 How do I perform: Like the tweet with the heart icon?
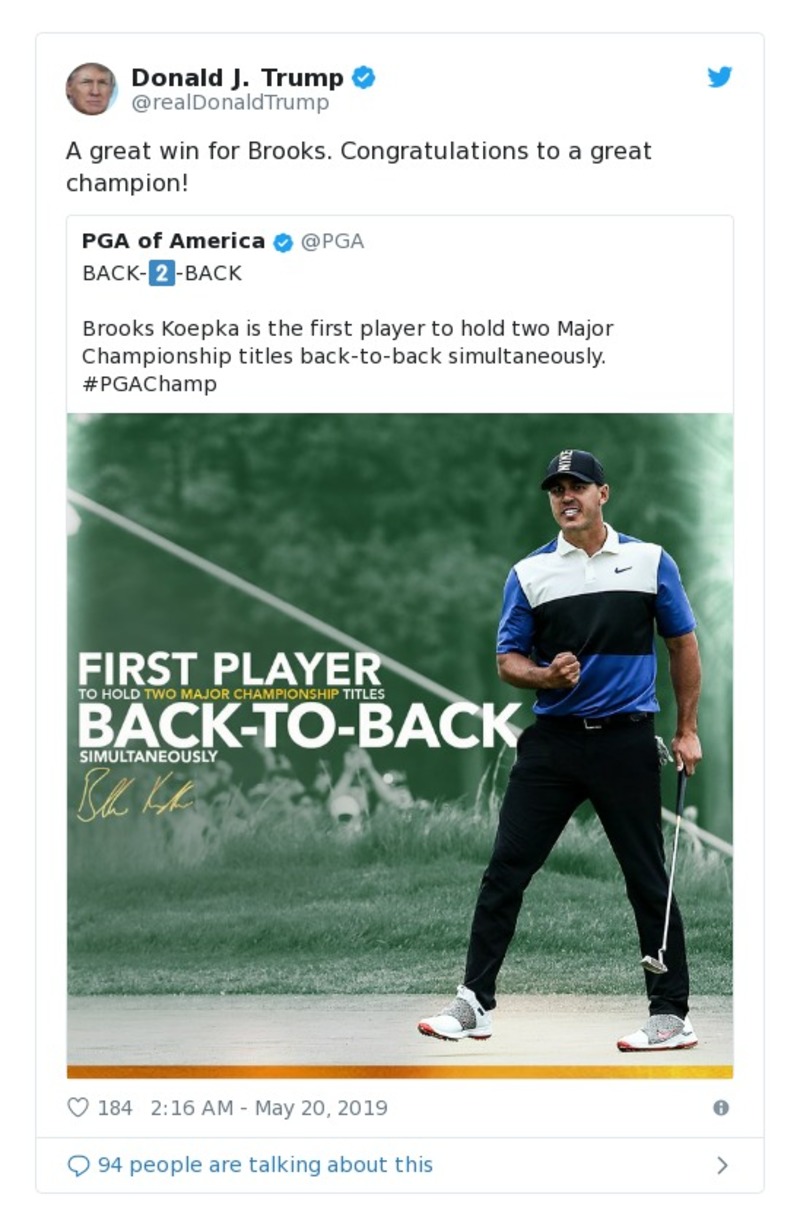click(78, 1108)
